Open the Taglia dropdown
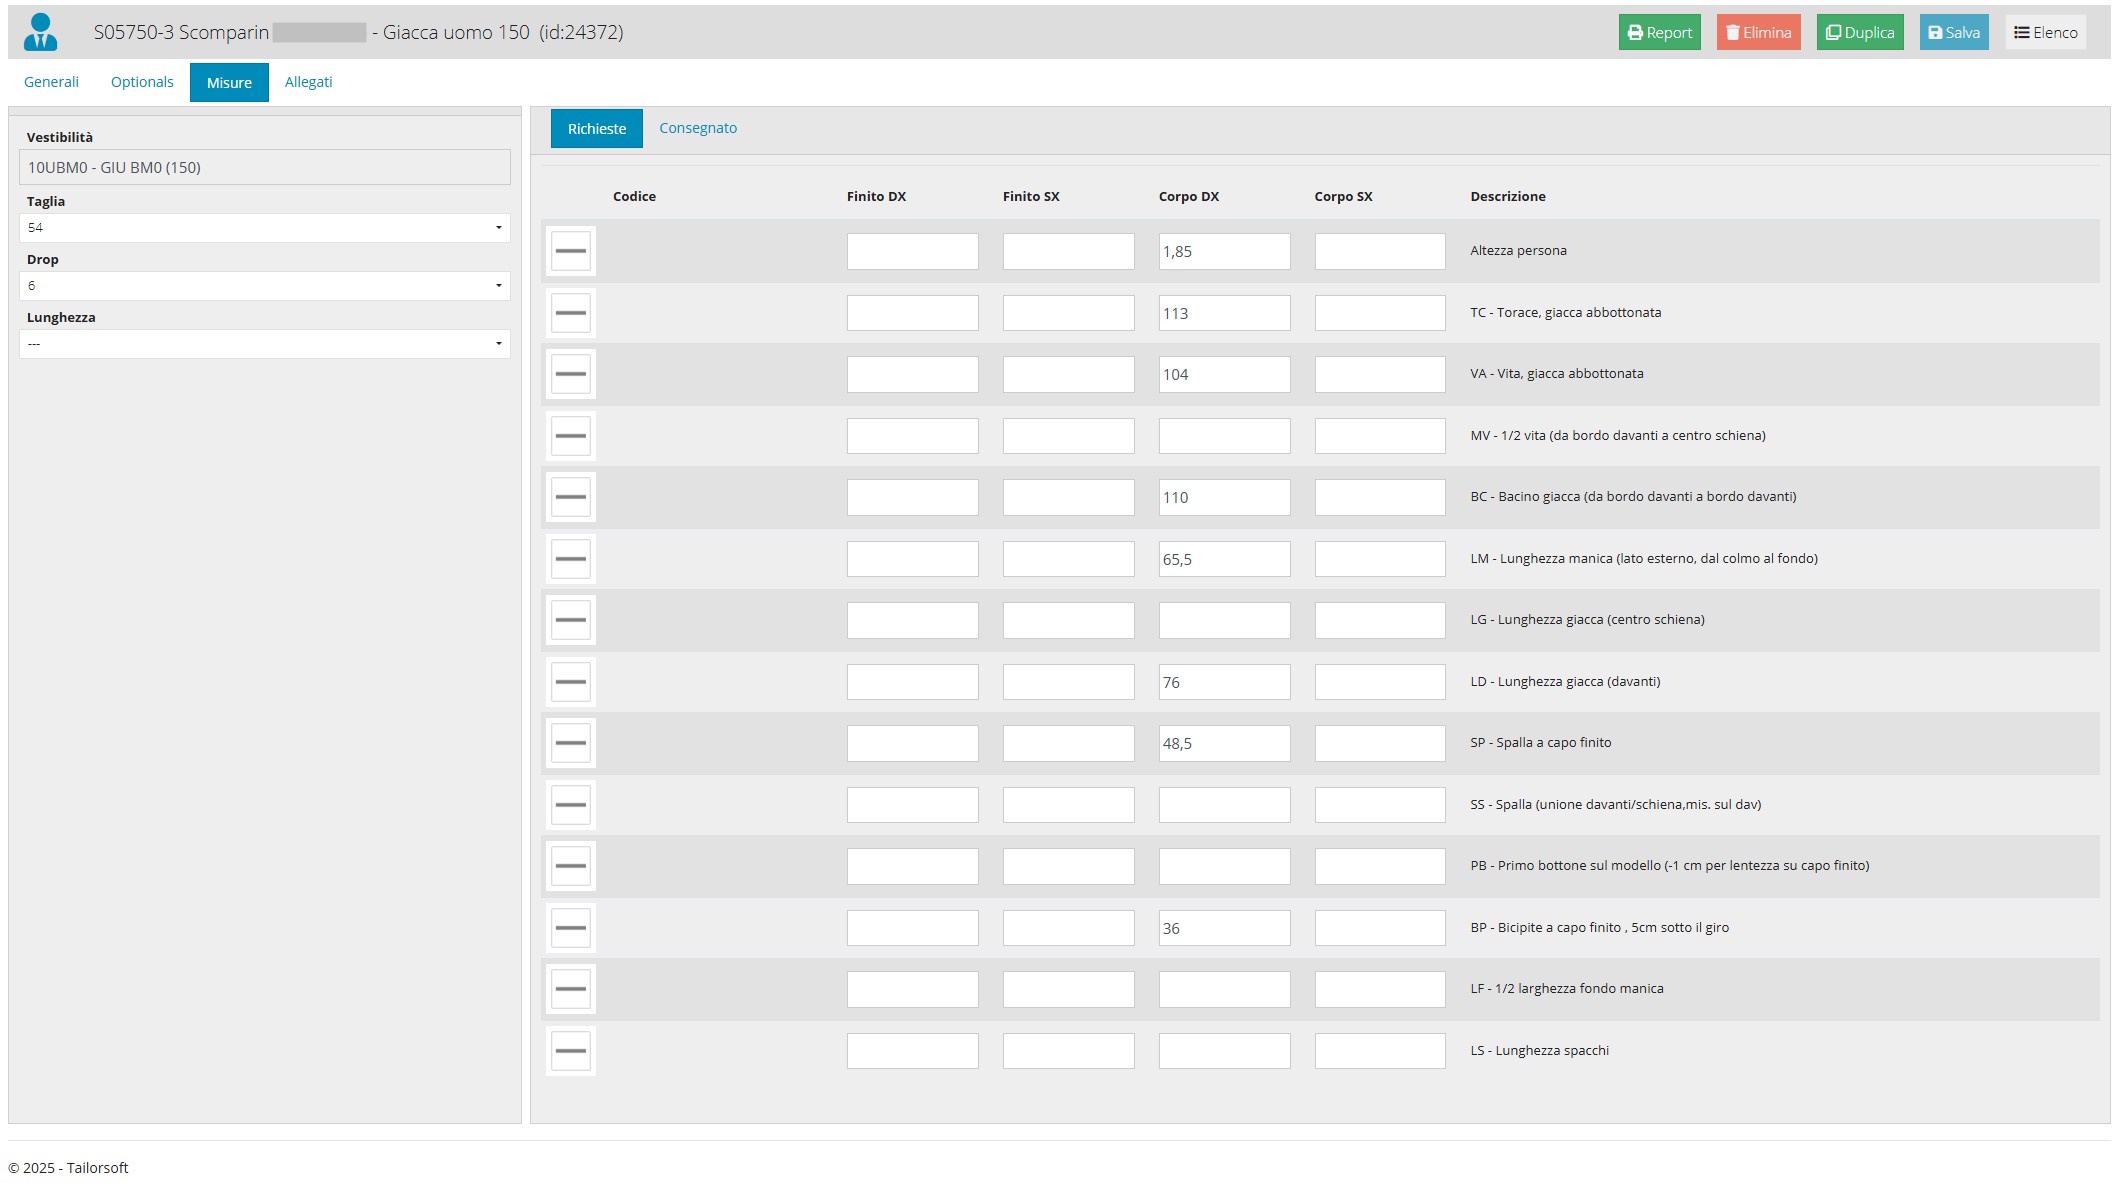 (x=264, y=228)
